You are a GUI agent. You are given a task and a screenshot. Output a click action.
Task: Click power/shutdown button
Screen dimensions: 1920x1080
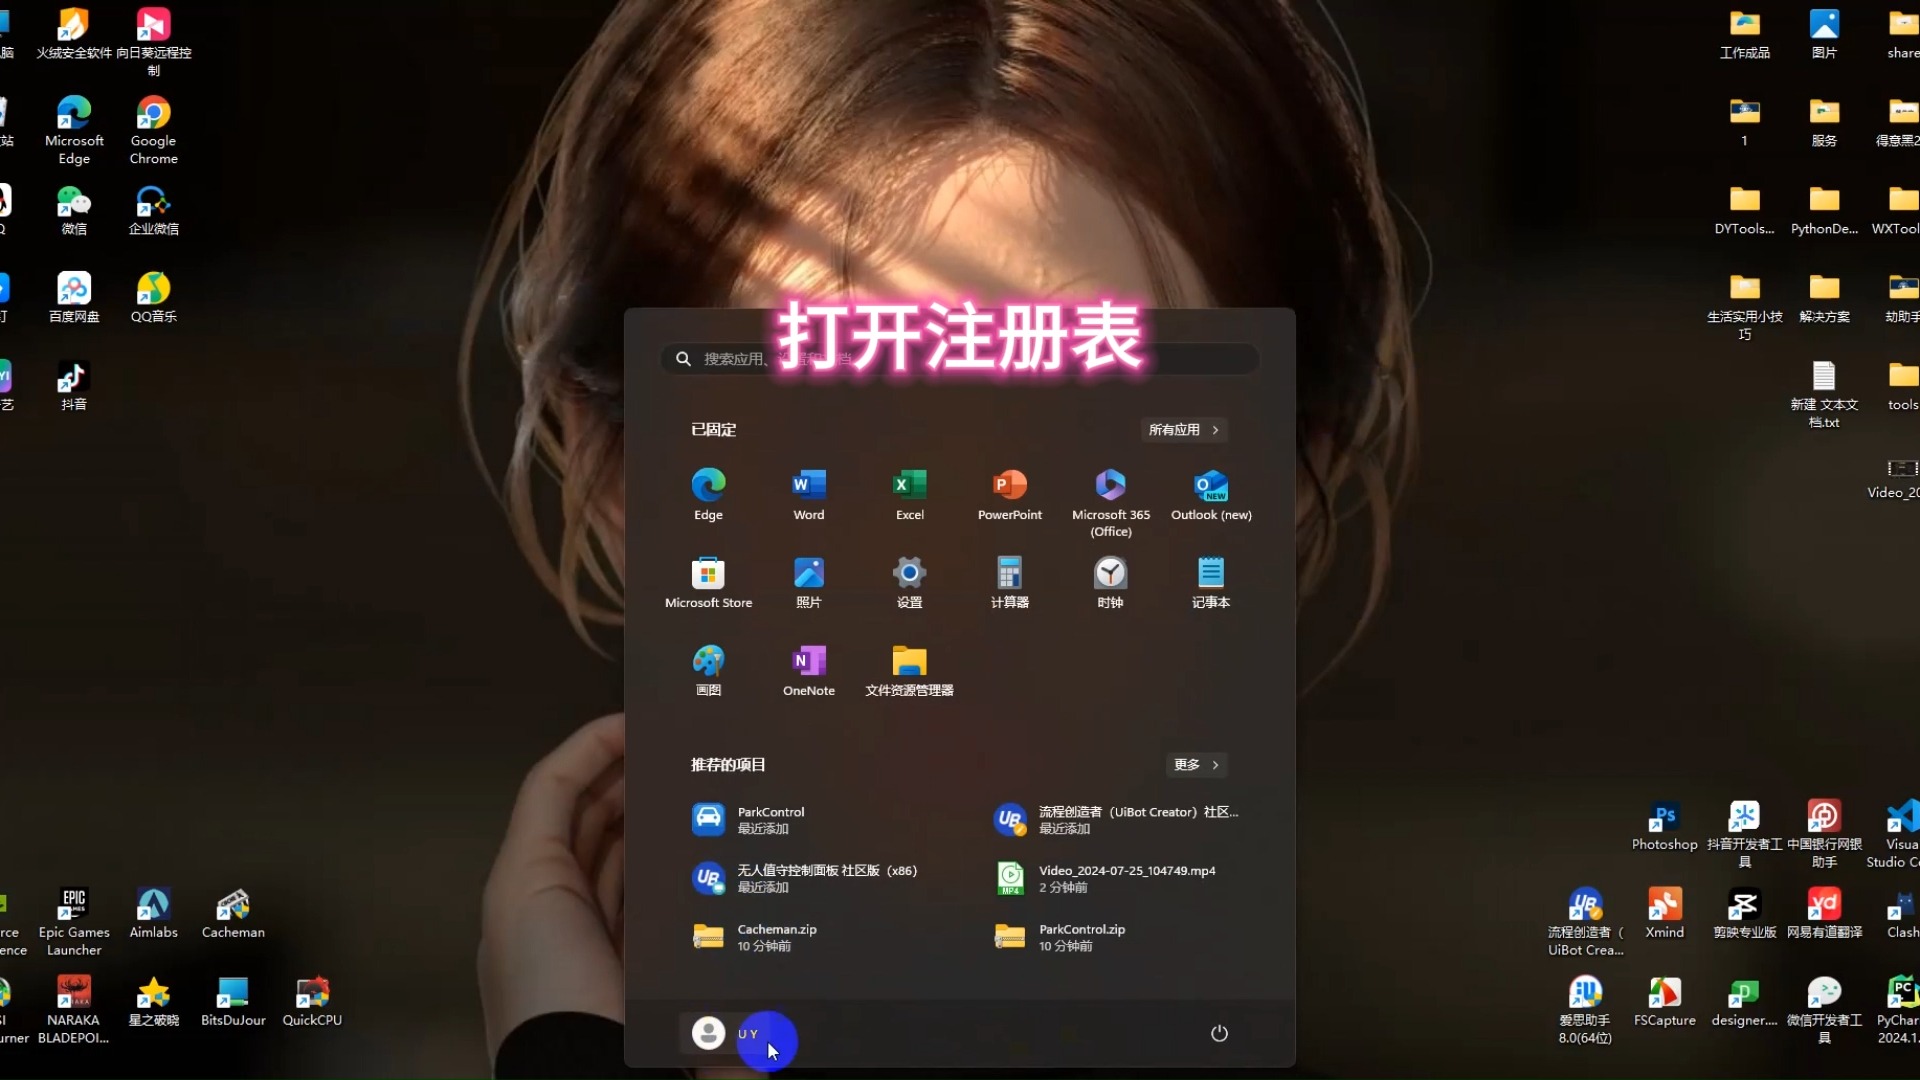pos(1218,1033)
